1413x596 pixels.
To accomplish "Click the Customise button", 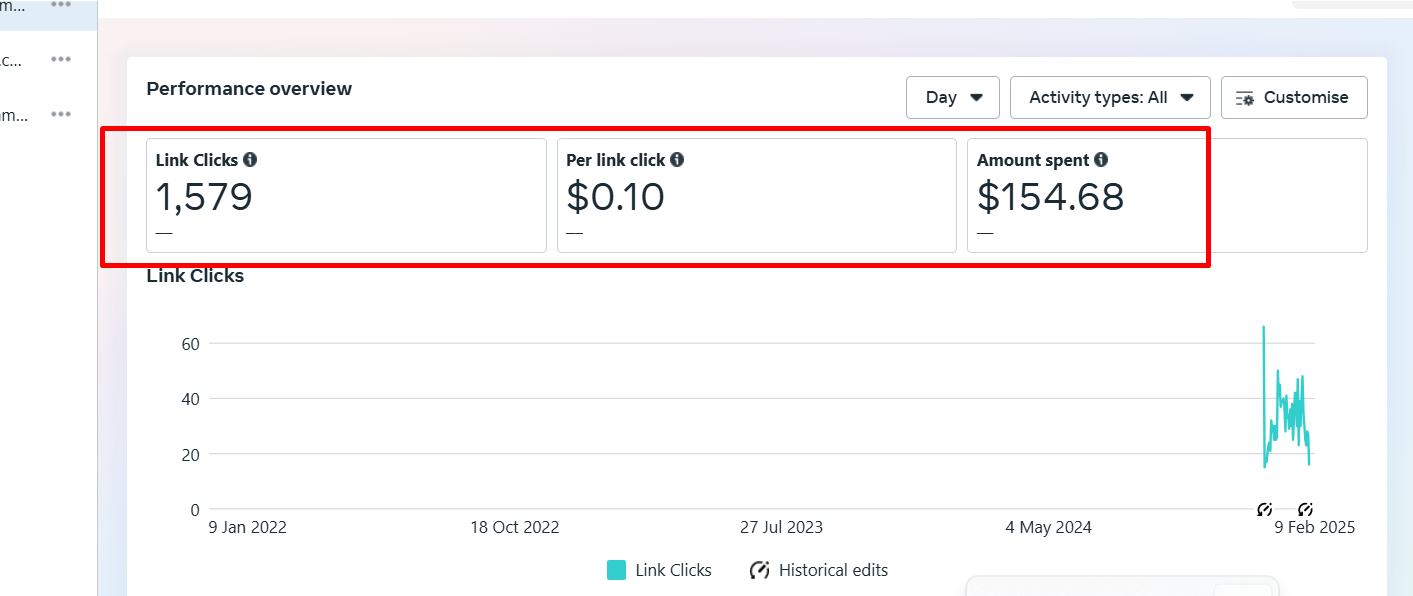I will pos(1294,98).
